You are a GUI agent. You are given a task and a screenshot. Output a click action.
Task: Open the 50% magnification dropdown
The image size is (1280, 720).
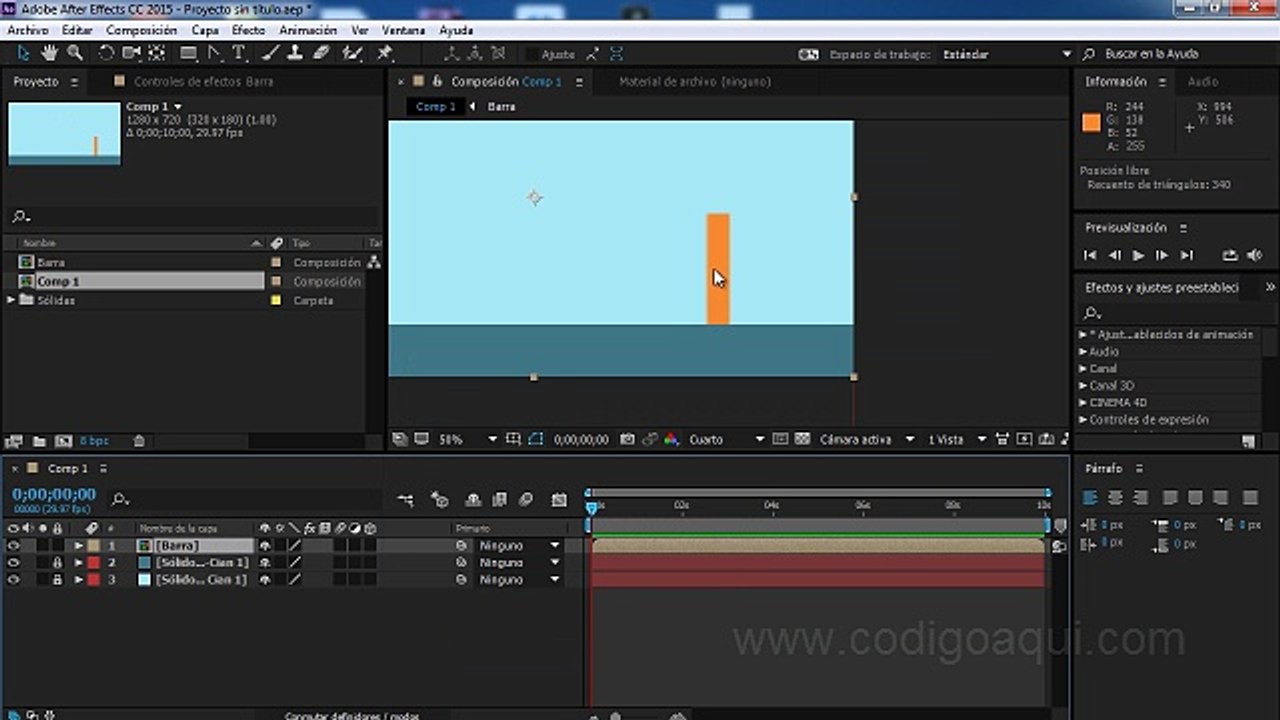pyautogui.click(x=468, y=439)
